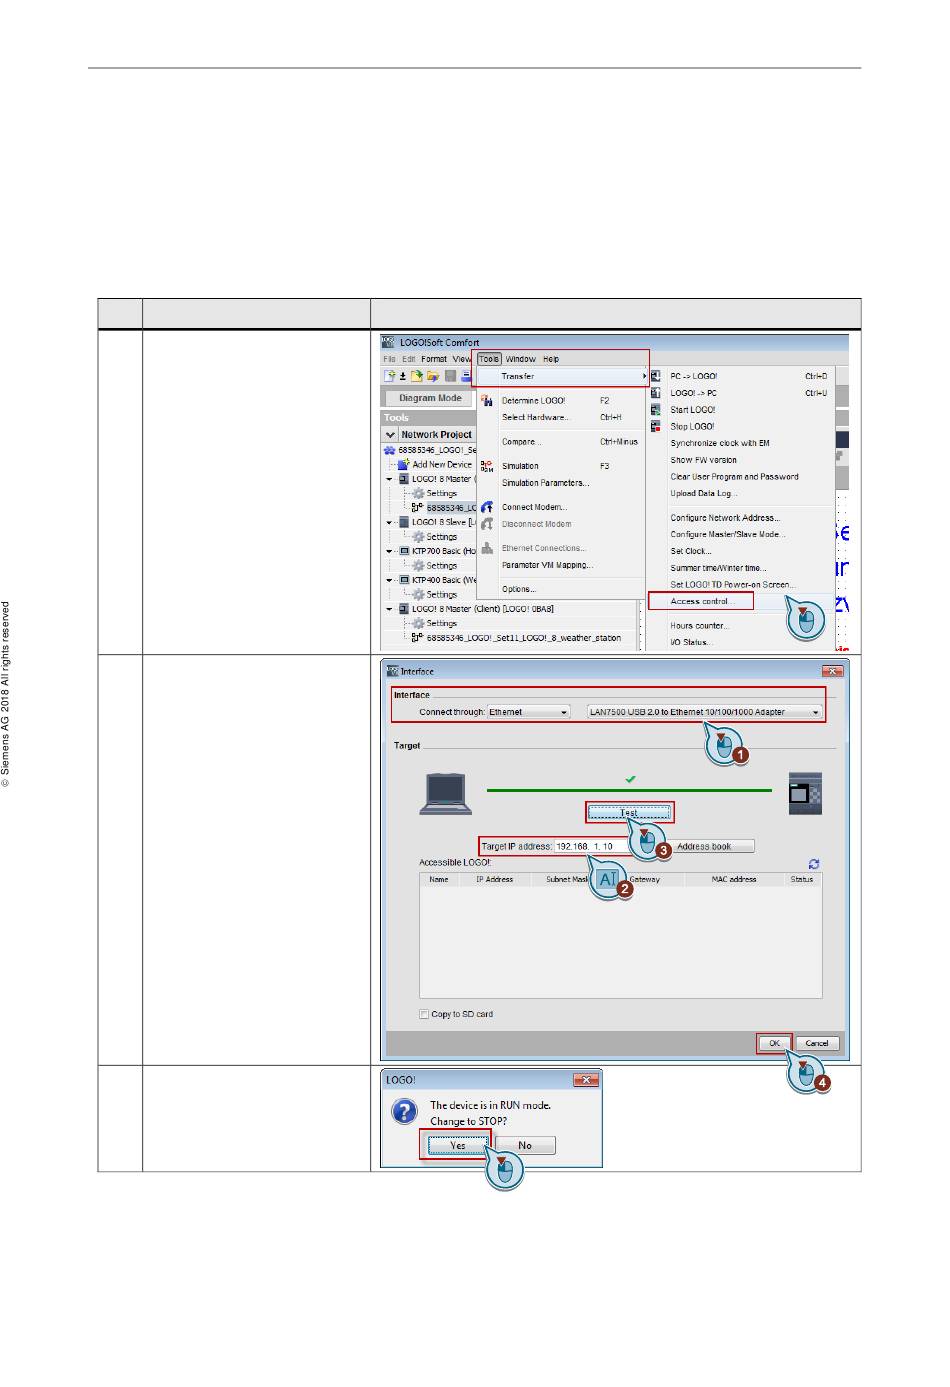Screen dimensions: 950x1387
Task: Click the Start LOGO! icon
Action: point(656,409)
